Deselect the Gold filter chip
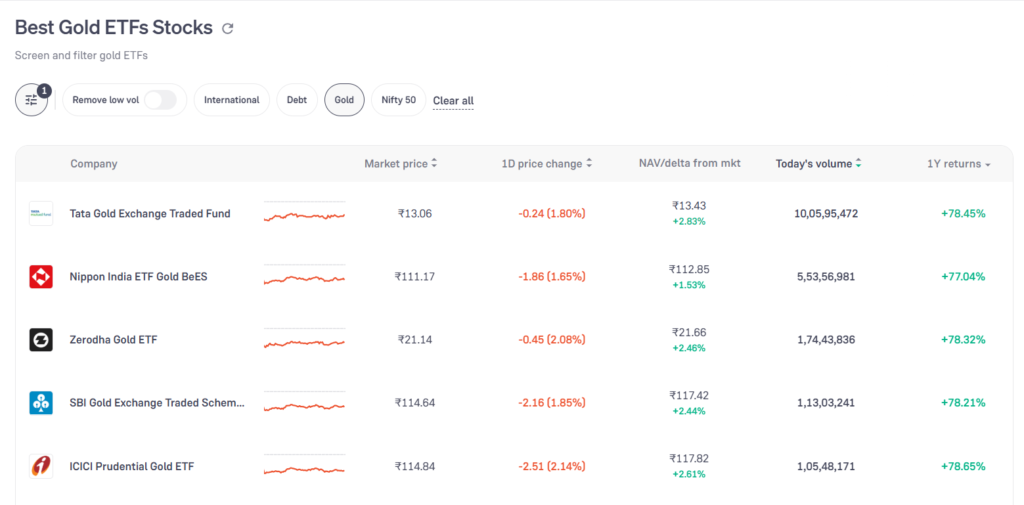 (x=344, y=100)
